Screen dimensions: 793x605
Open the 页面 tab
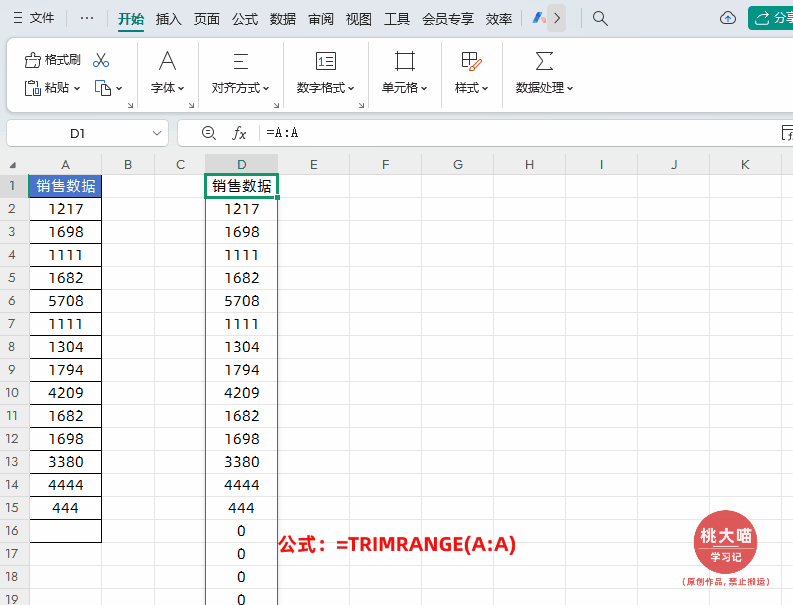click(x=206, y=19)
